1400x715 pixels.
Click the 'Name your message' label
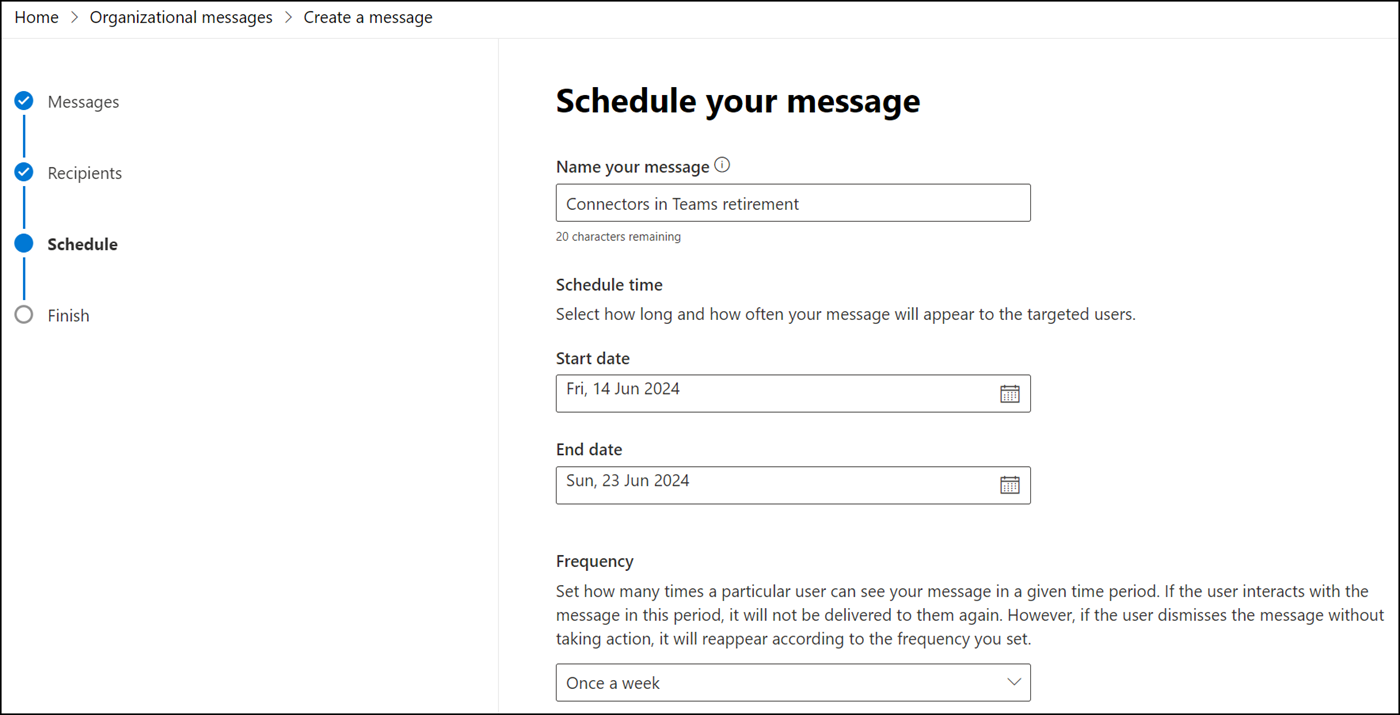click(x=633, y=167)
